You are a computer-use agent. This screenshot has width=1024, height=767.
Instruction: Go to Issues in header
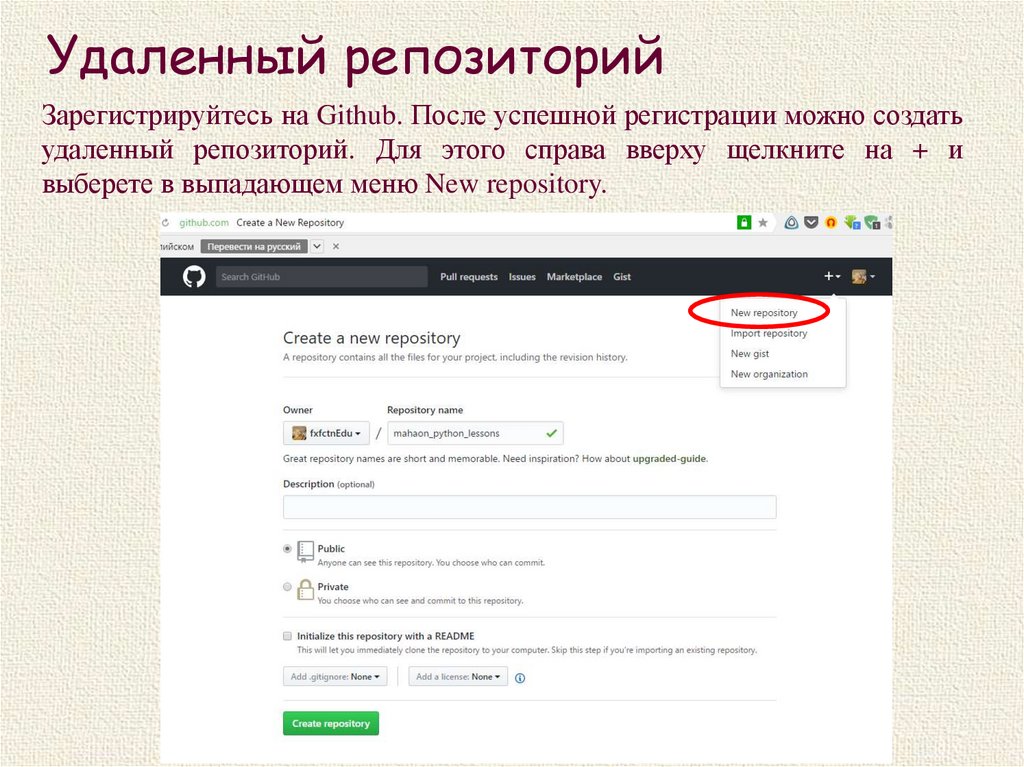(x=522, y=277)
